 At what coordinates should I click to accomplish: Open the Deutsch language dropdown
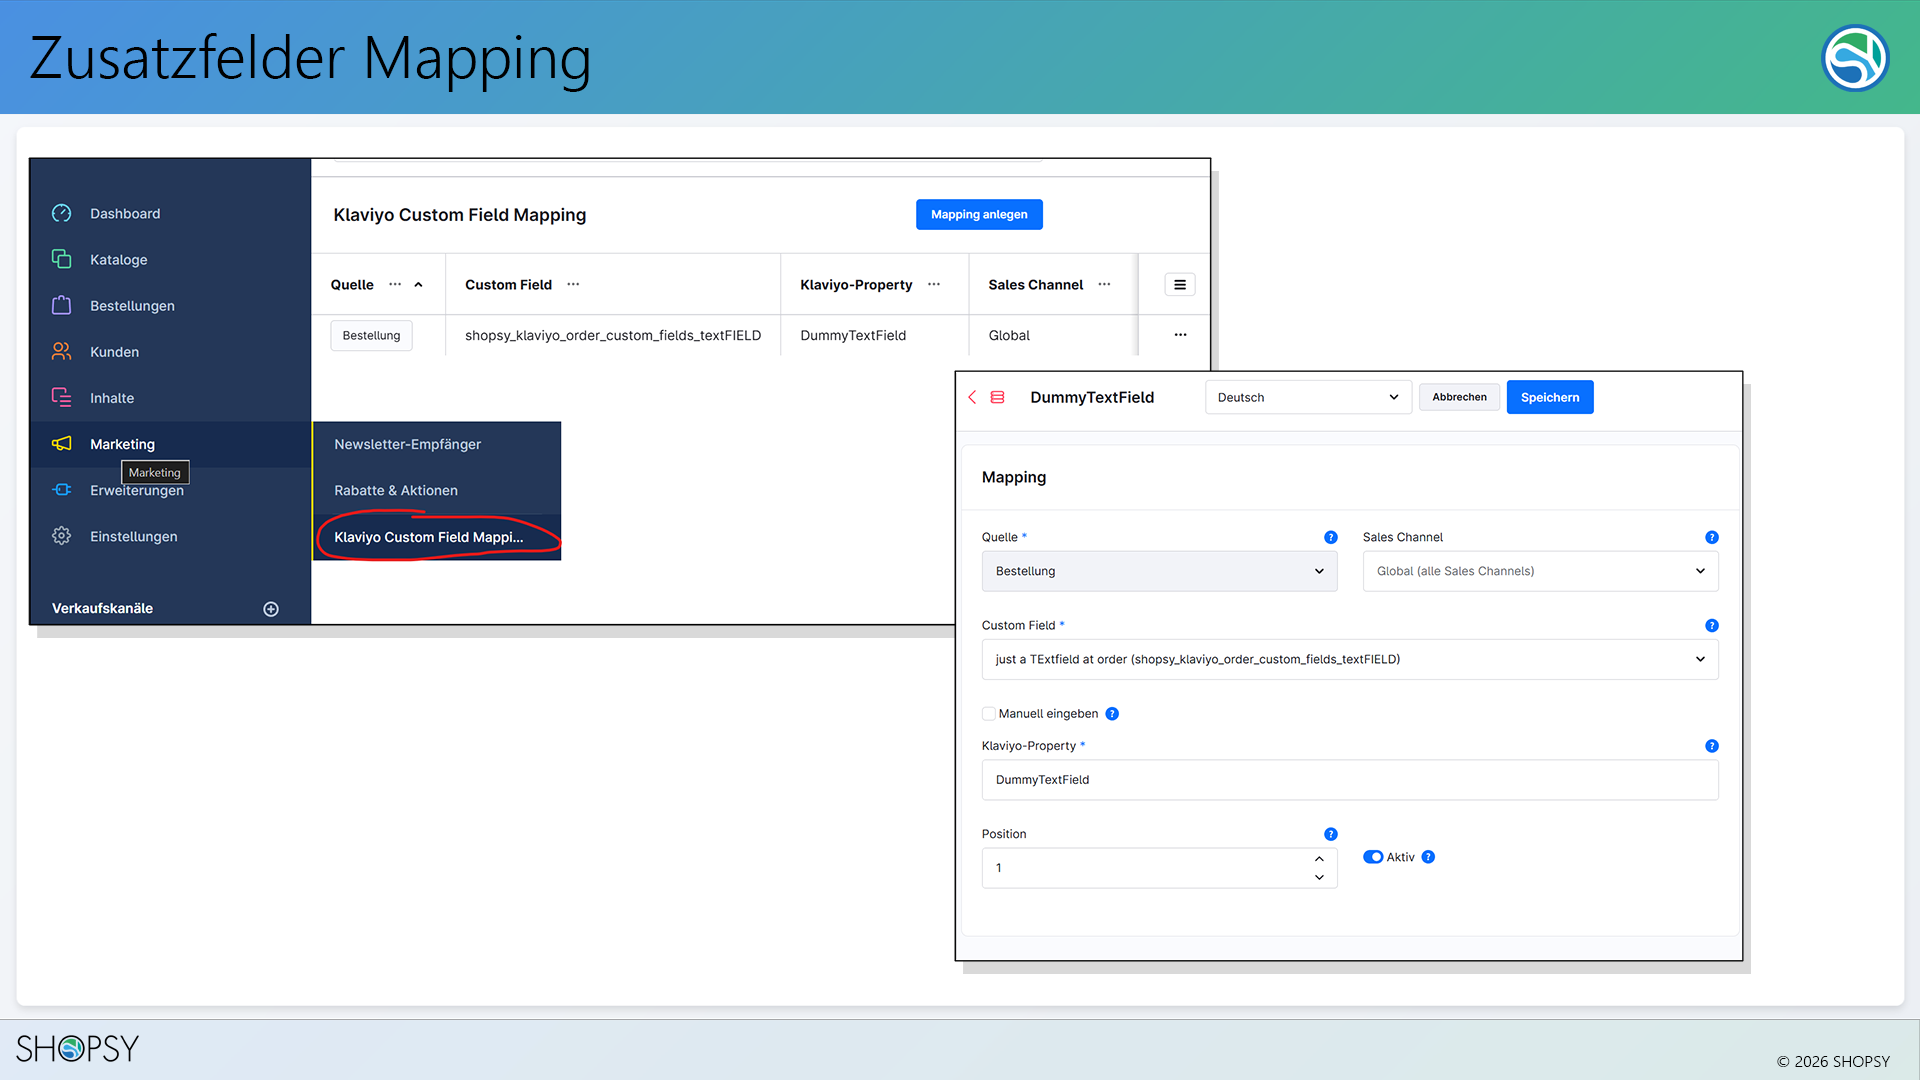pyautogui.click(x=1308, y=397)
